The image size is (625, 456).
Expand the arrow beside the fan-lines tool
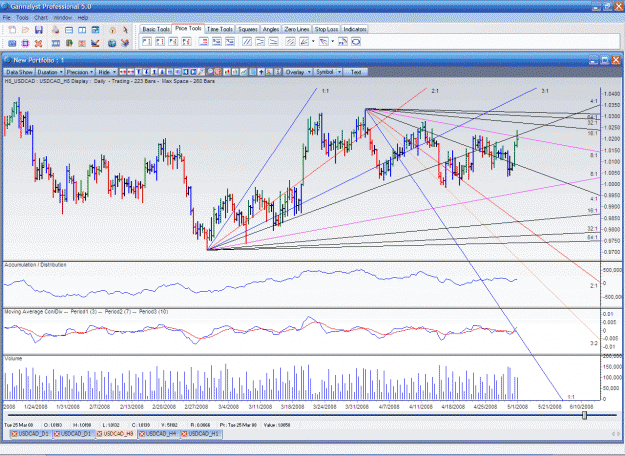click(x=313, y=41)
